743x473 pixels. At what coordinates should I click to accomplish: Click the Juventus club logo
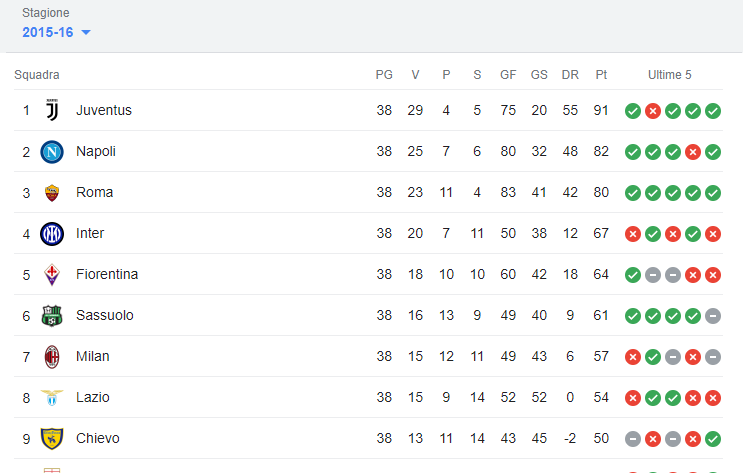[52, 110]
